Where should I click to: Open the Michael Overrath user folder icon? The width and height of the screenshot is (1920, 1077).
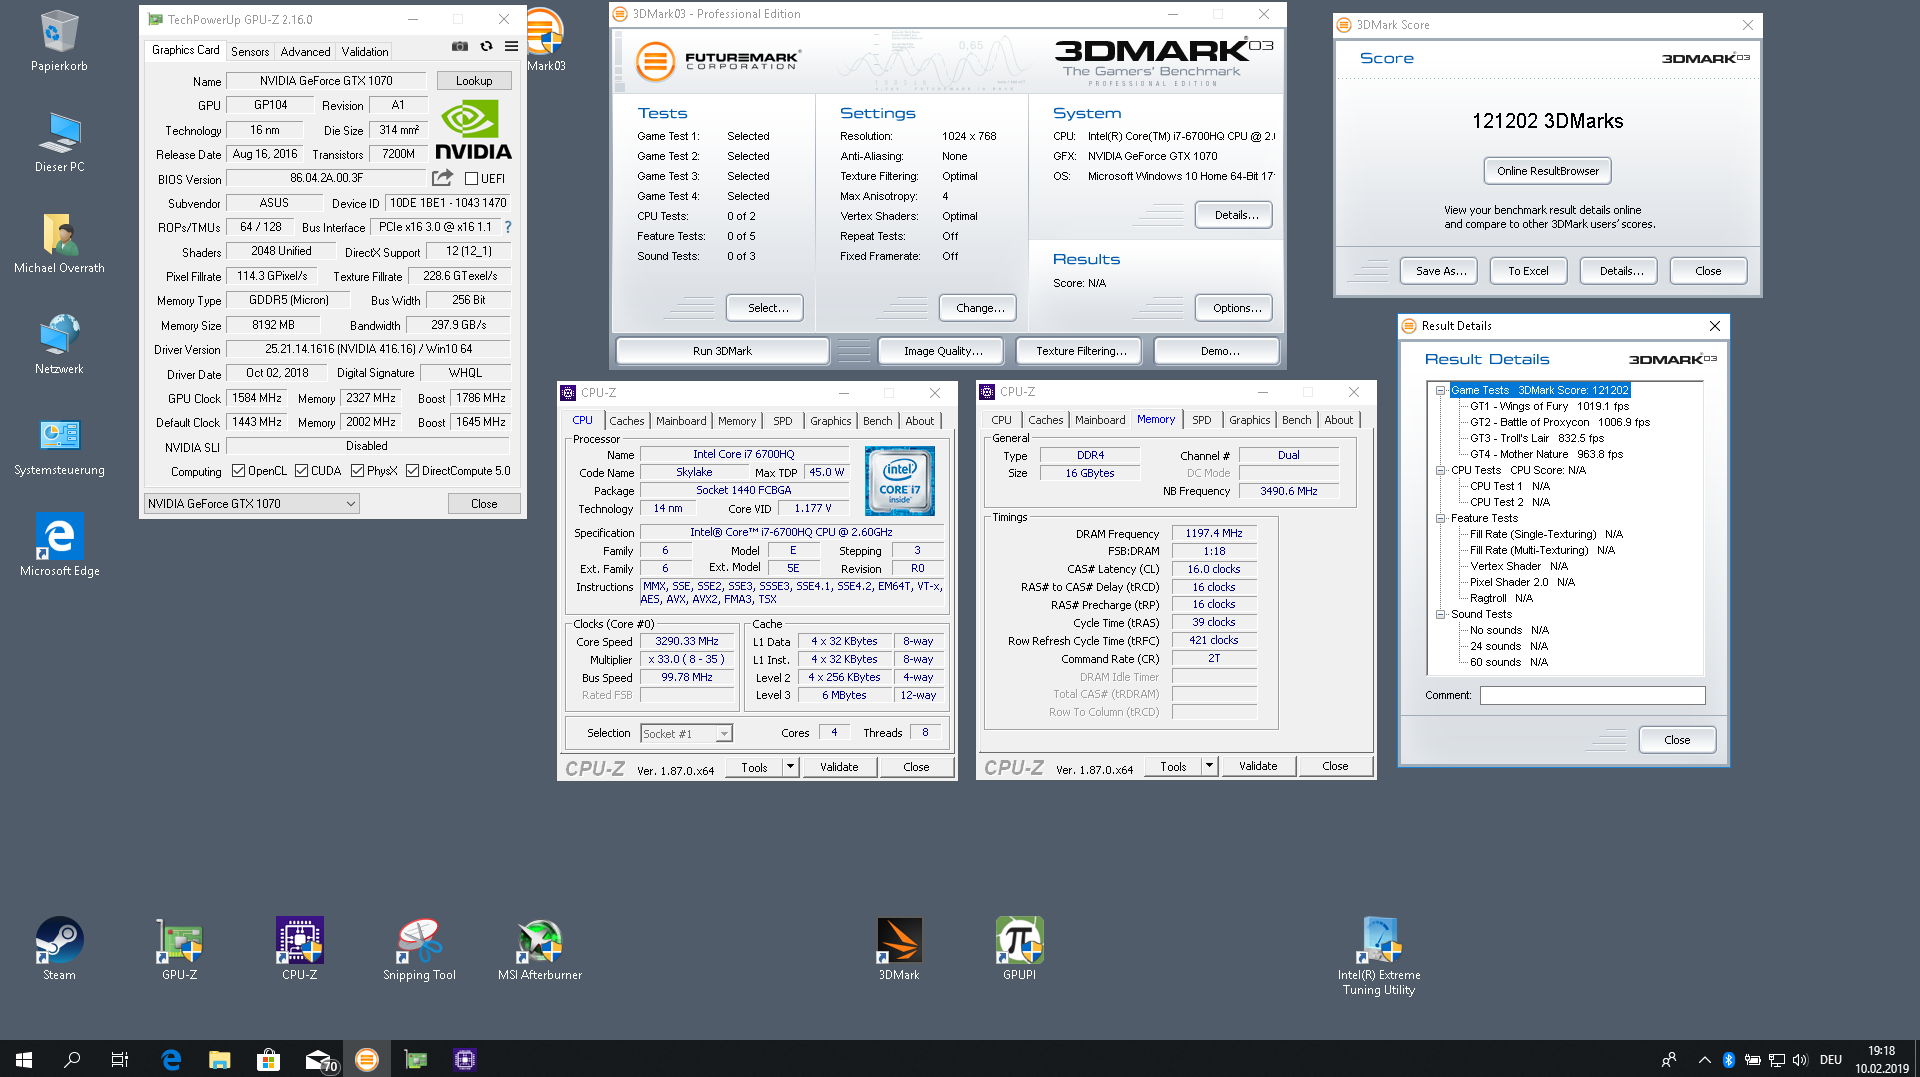point(59,243)
